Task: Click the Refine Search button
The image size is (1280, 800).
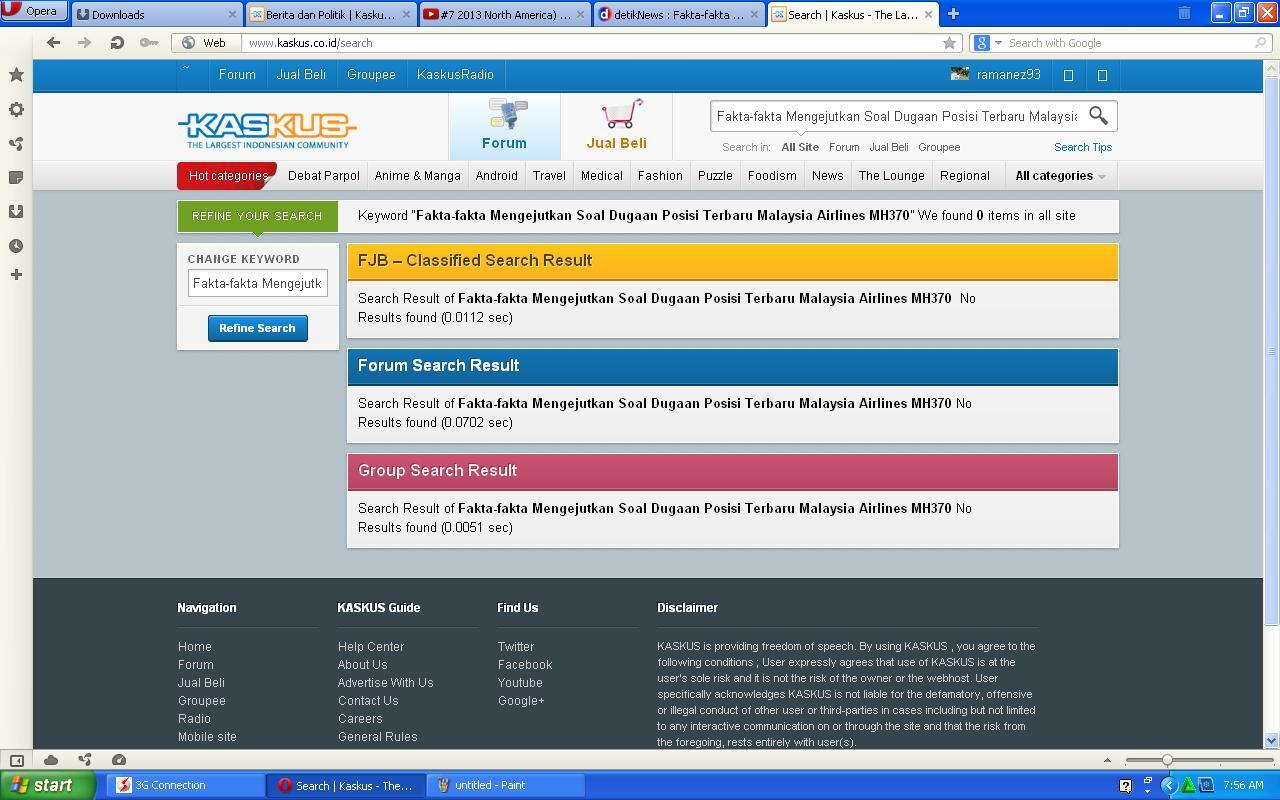Action: pos(257,328)
